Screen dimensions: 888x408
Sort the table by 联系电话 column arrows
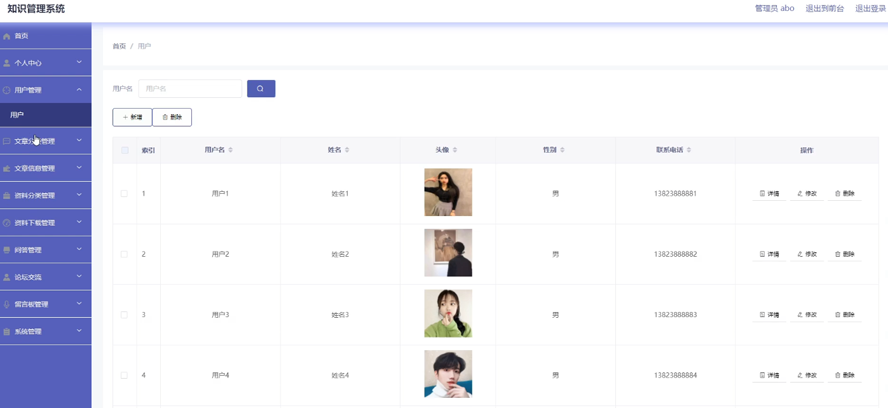click(688, 150)
